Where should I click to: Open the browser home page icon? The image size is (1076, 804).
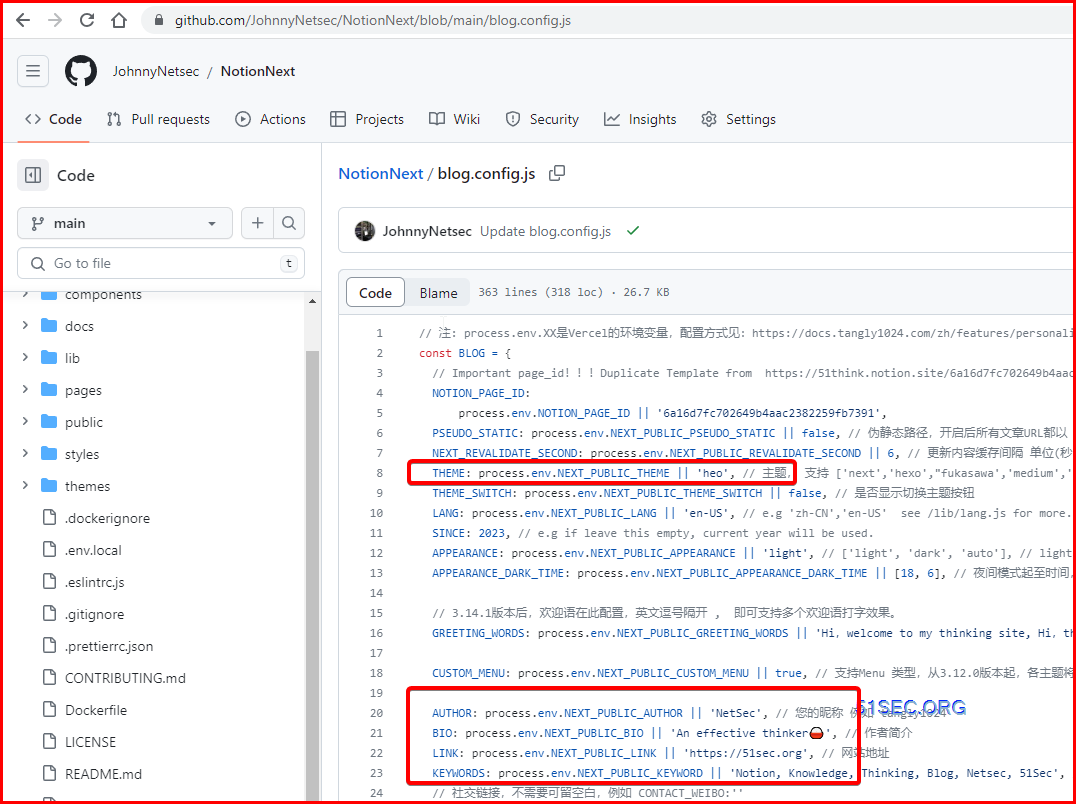[x=119, y=20]
